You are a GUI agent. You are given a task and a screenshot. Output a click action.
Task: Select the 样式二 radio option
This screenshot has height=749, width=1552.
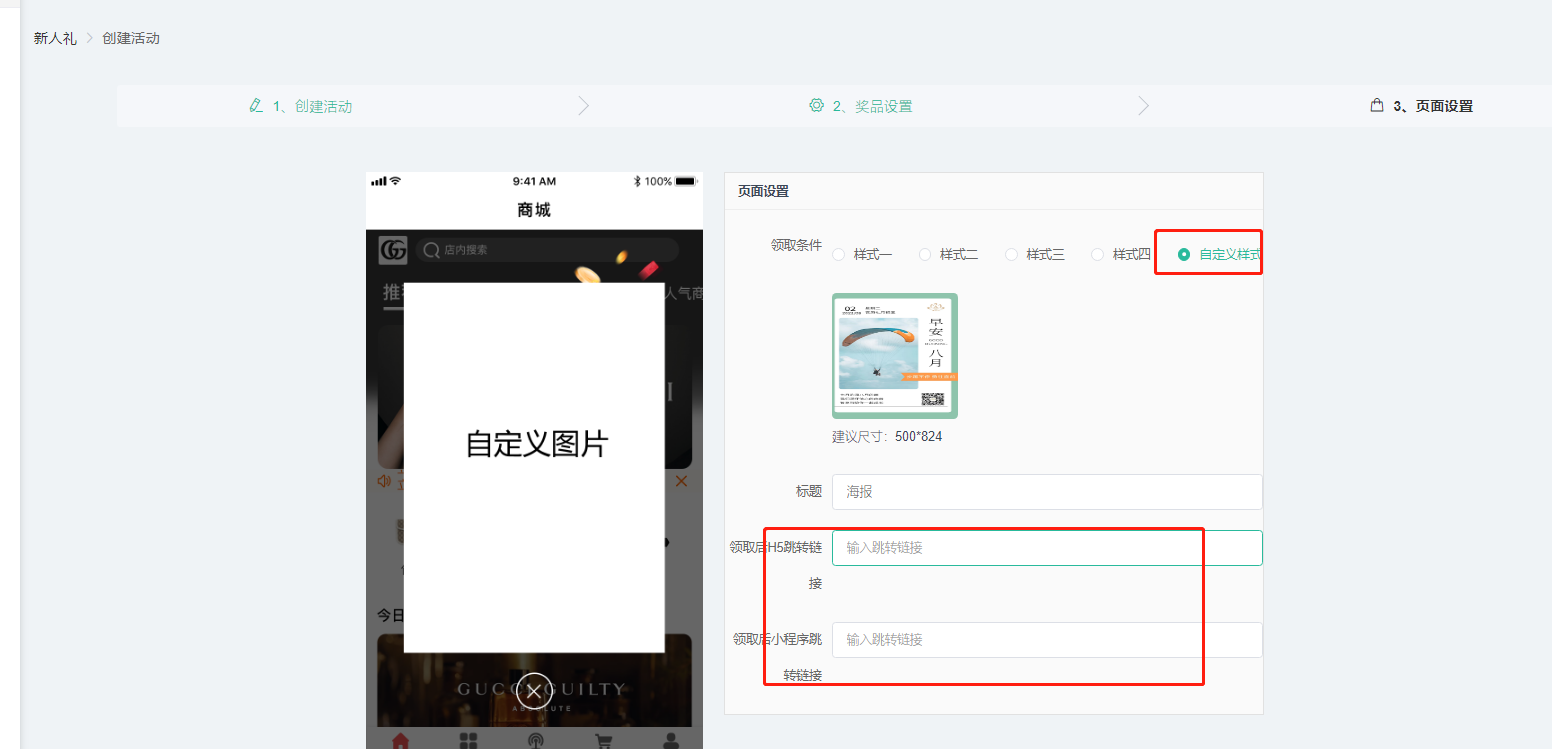[925, 255]
